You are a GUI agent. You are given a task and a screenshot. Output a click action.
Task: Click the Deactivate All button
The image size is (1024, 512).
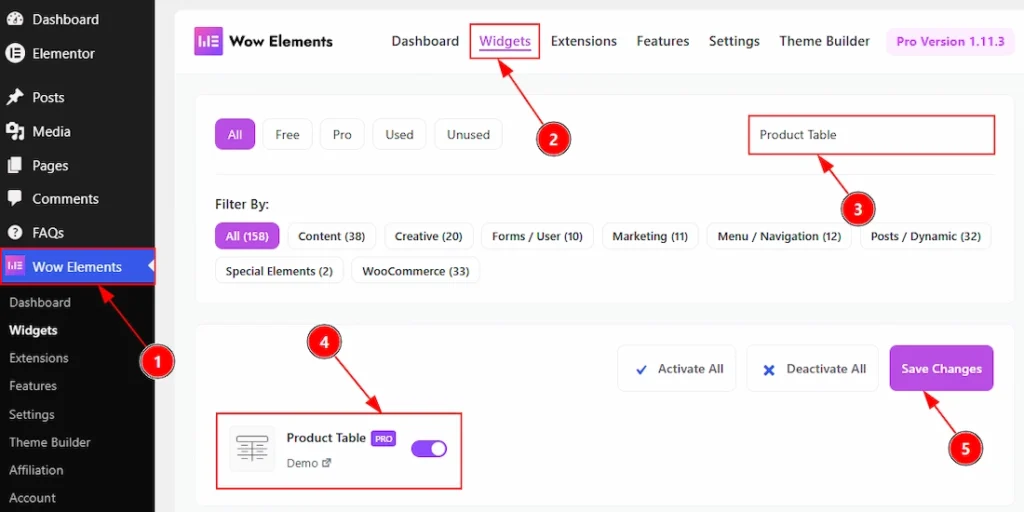813,369
